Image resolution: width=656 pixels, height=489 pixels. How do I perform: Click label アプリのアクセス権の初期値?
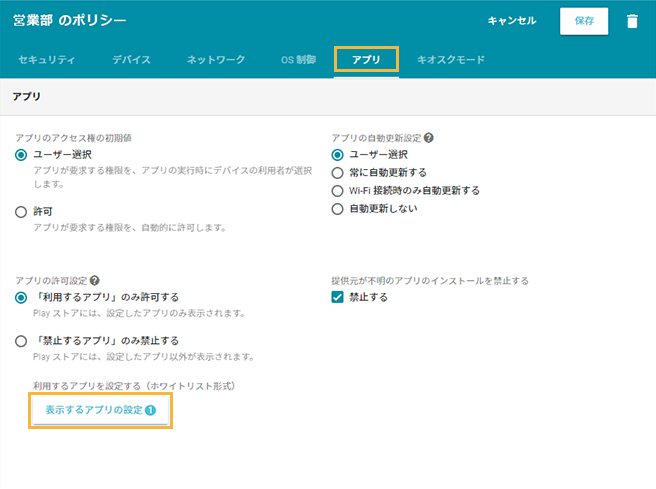tap(74, 138)
